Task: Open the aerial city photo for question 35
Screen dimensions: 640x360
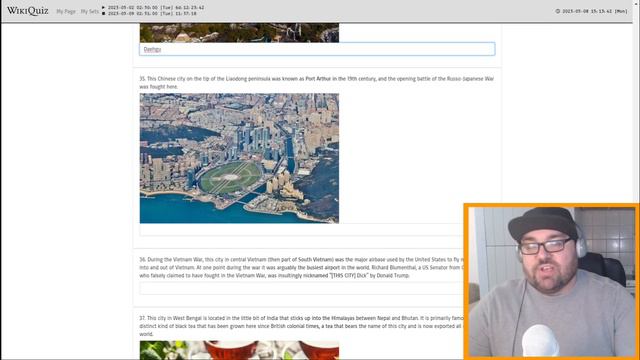Action: pyautogui.click(x=239, y=158)
